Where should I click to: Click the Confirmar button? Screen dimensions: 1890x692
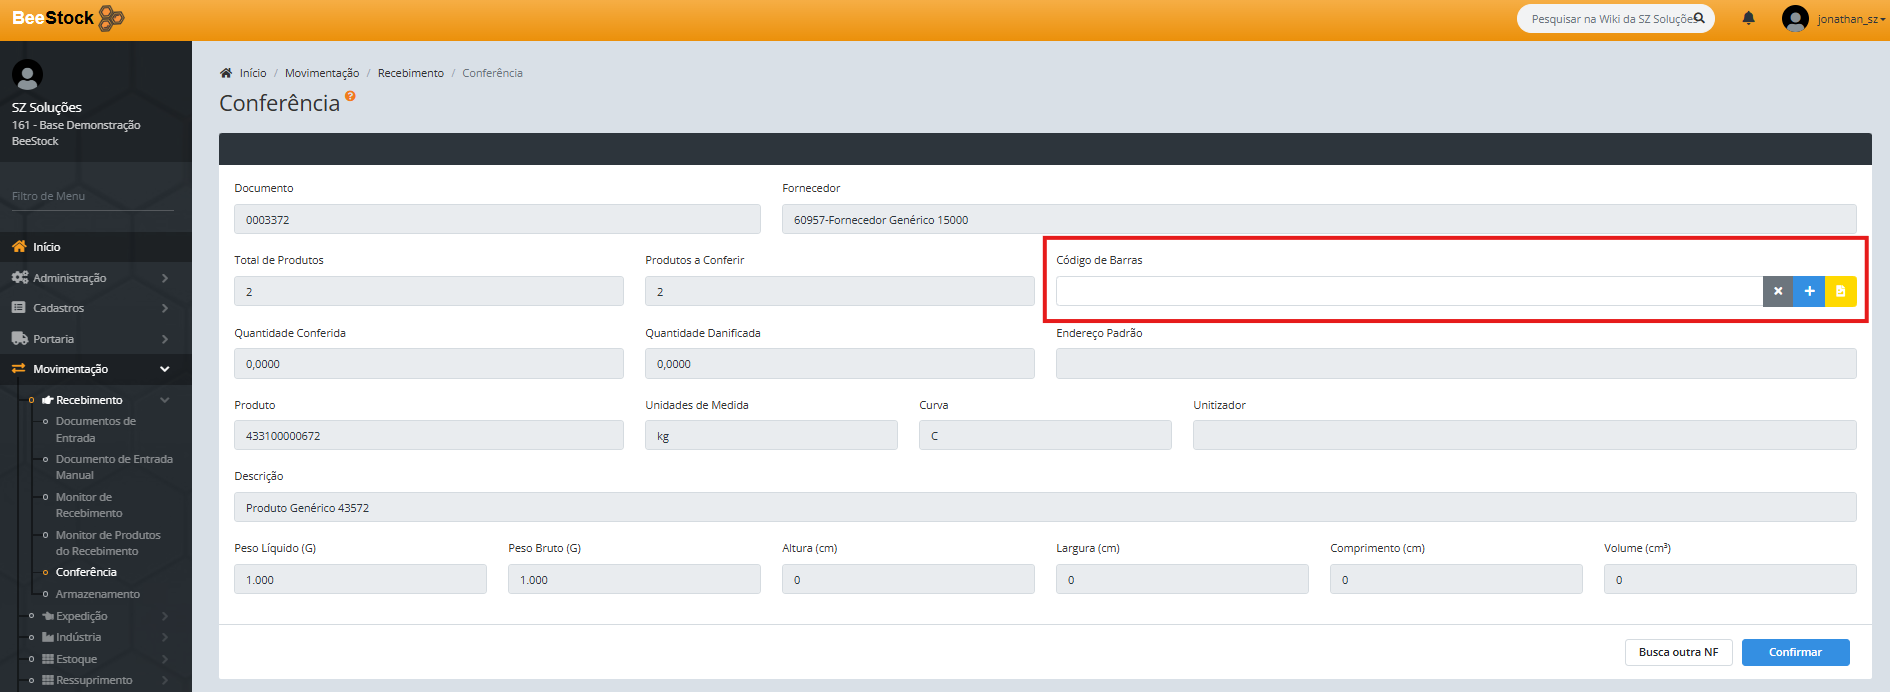click(x=1795, y=652)
